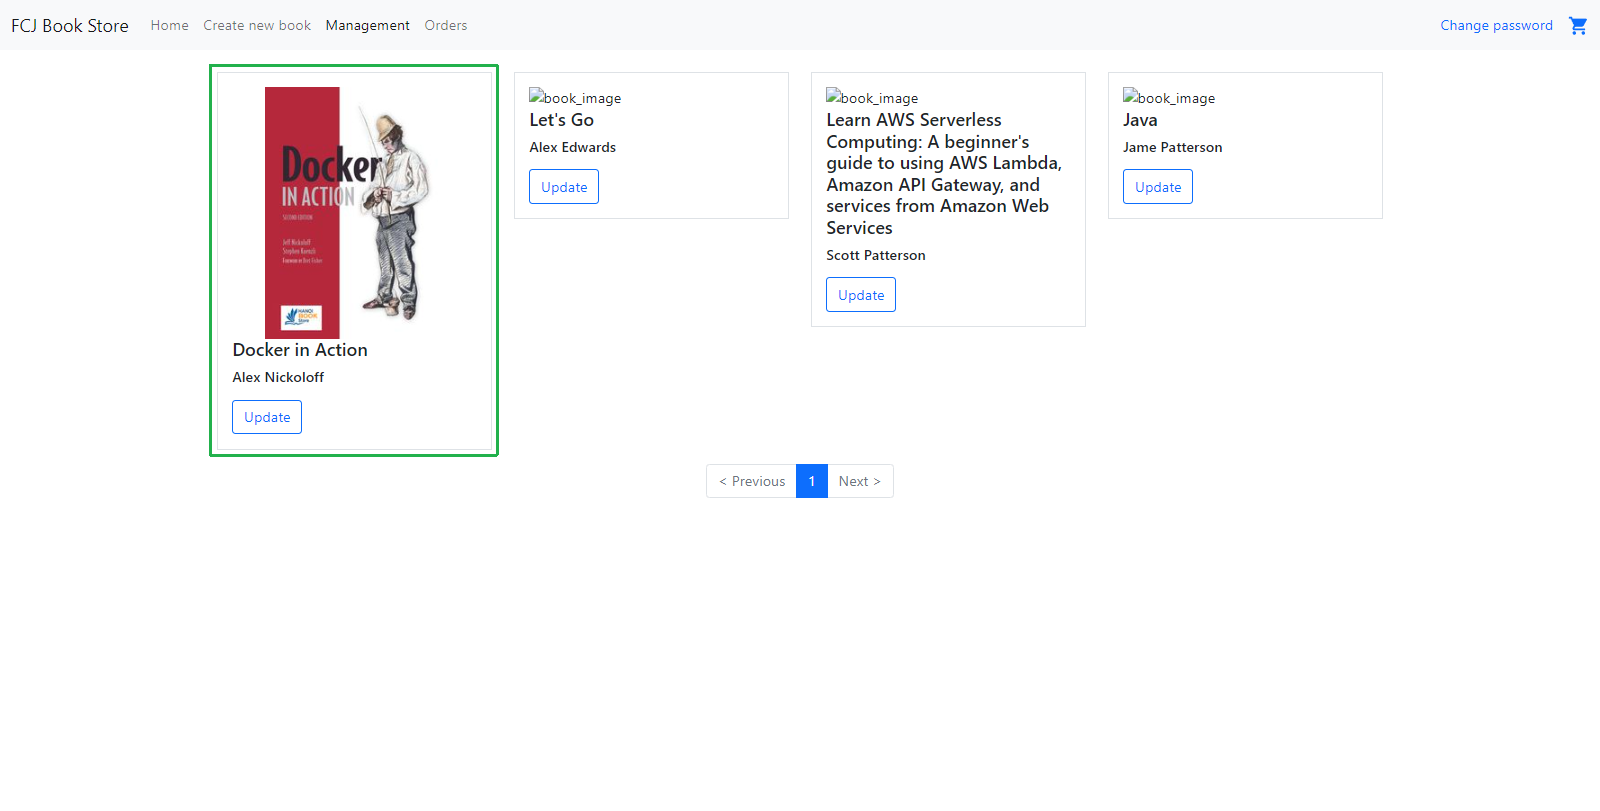Update the Learn AWS Serverless Computing book
Image resolution: width=1600 pixels, height=811 pixels.
tap(861, 295)
